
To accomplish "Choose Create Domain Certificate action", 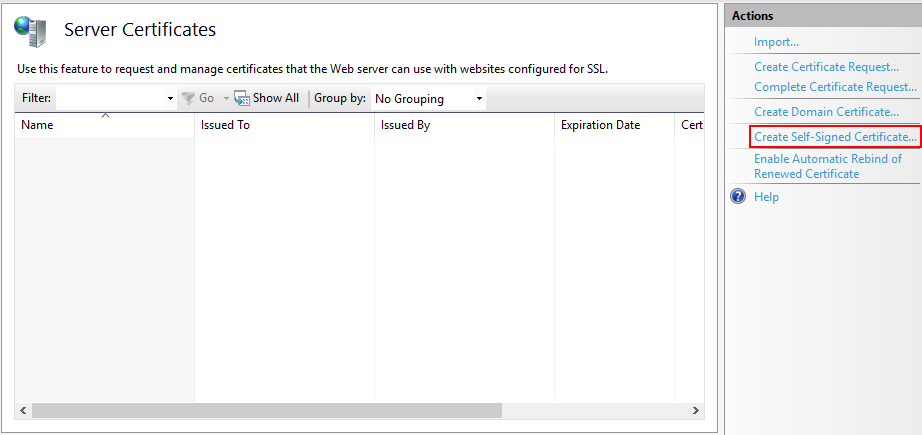I will coord(826,112).
